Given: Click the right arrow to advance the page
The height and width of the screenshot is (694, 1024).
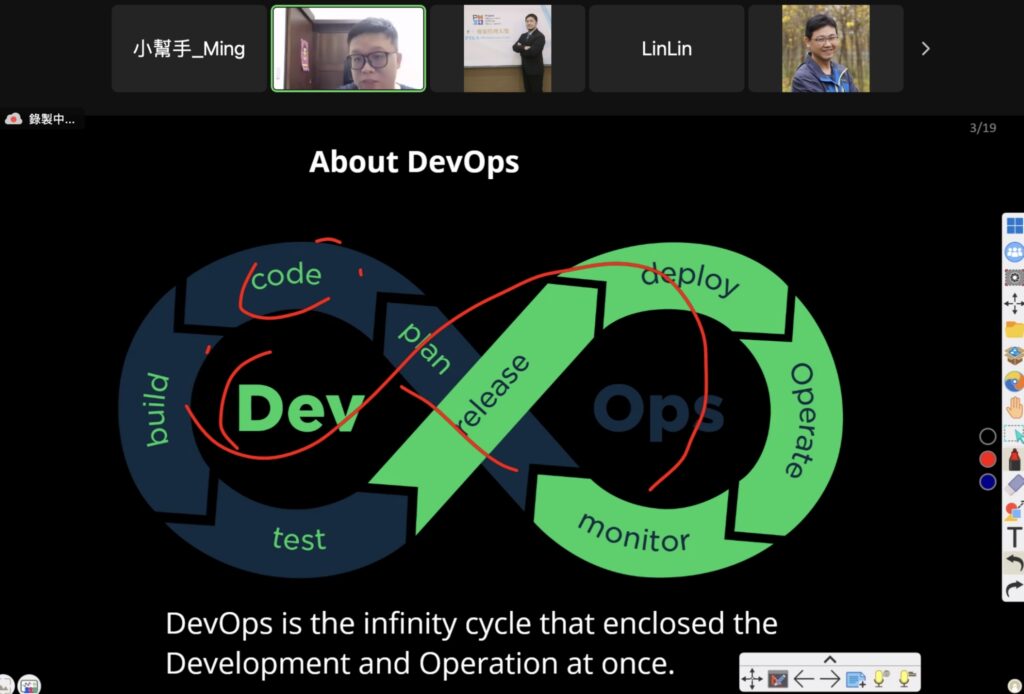Looking at the screenshot, I should click(829, 679).
